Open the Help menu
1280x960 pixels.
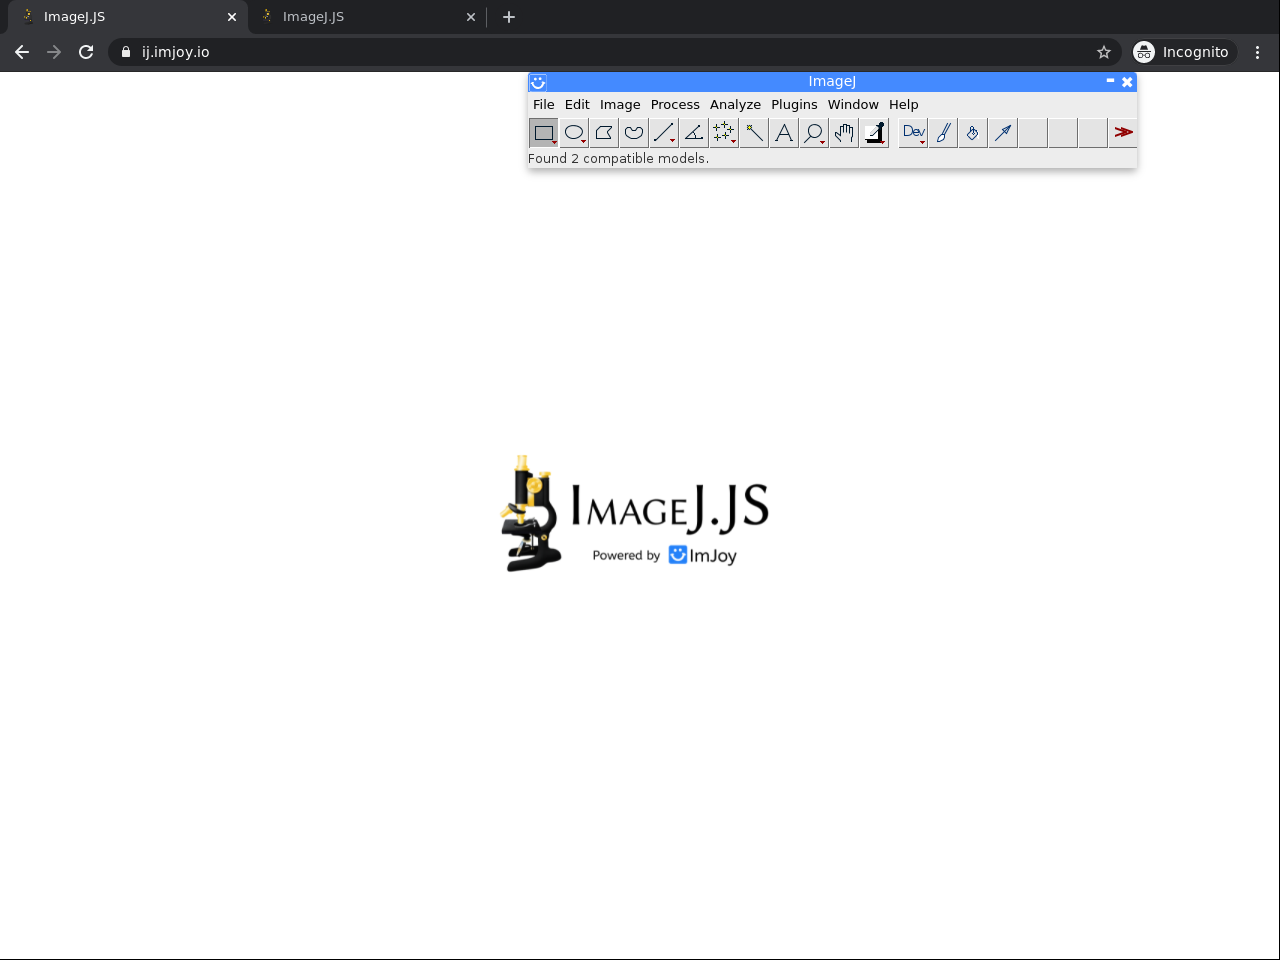click(903, 104)
